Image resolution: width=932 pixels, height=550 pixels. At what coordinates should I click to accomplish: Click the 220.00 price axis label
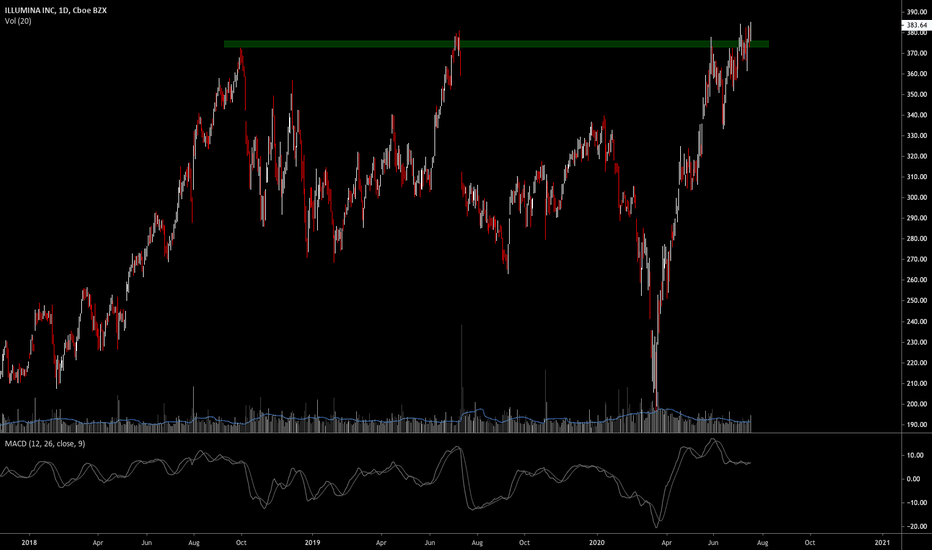pyautogui.click(x=917, y=363)
